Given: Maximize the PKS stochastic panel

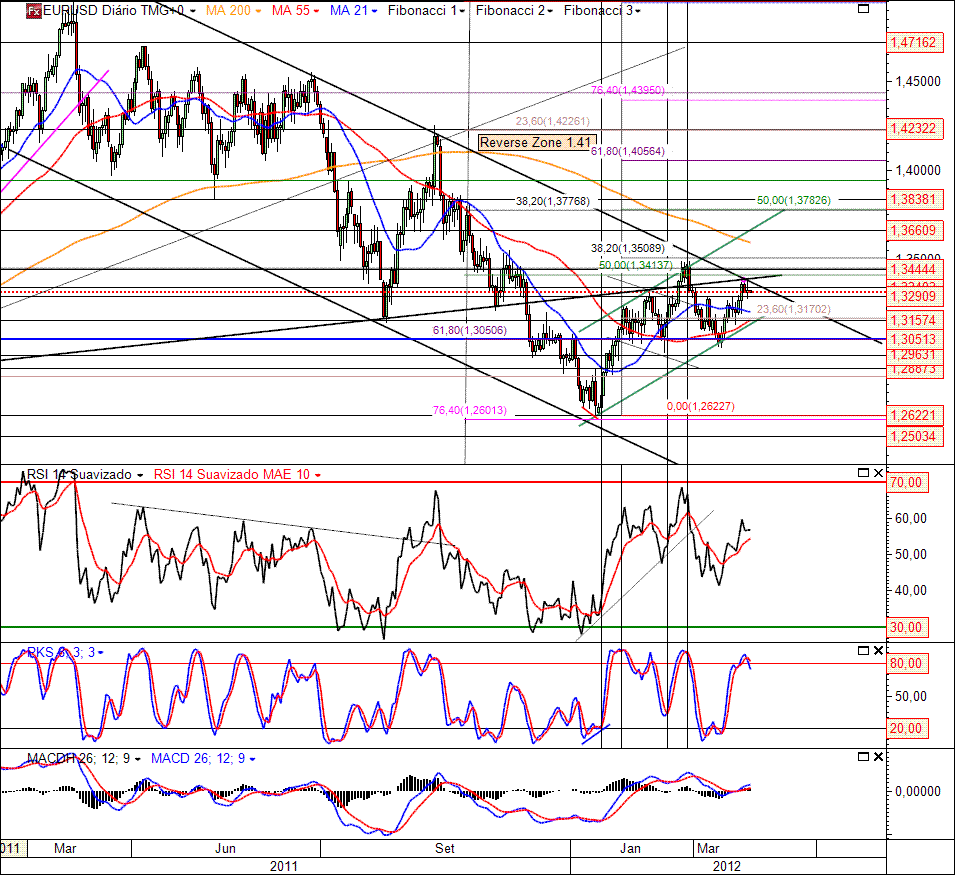Looking at the screenshot, I should 863,650.
